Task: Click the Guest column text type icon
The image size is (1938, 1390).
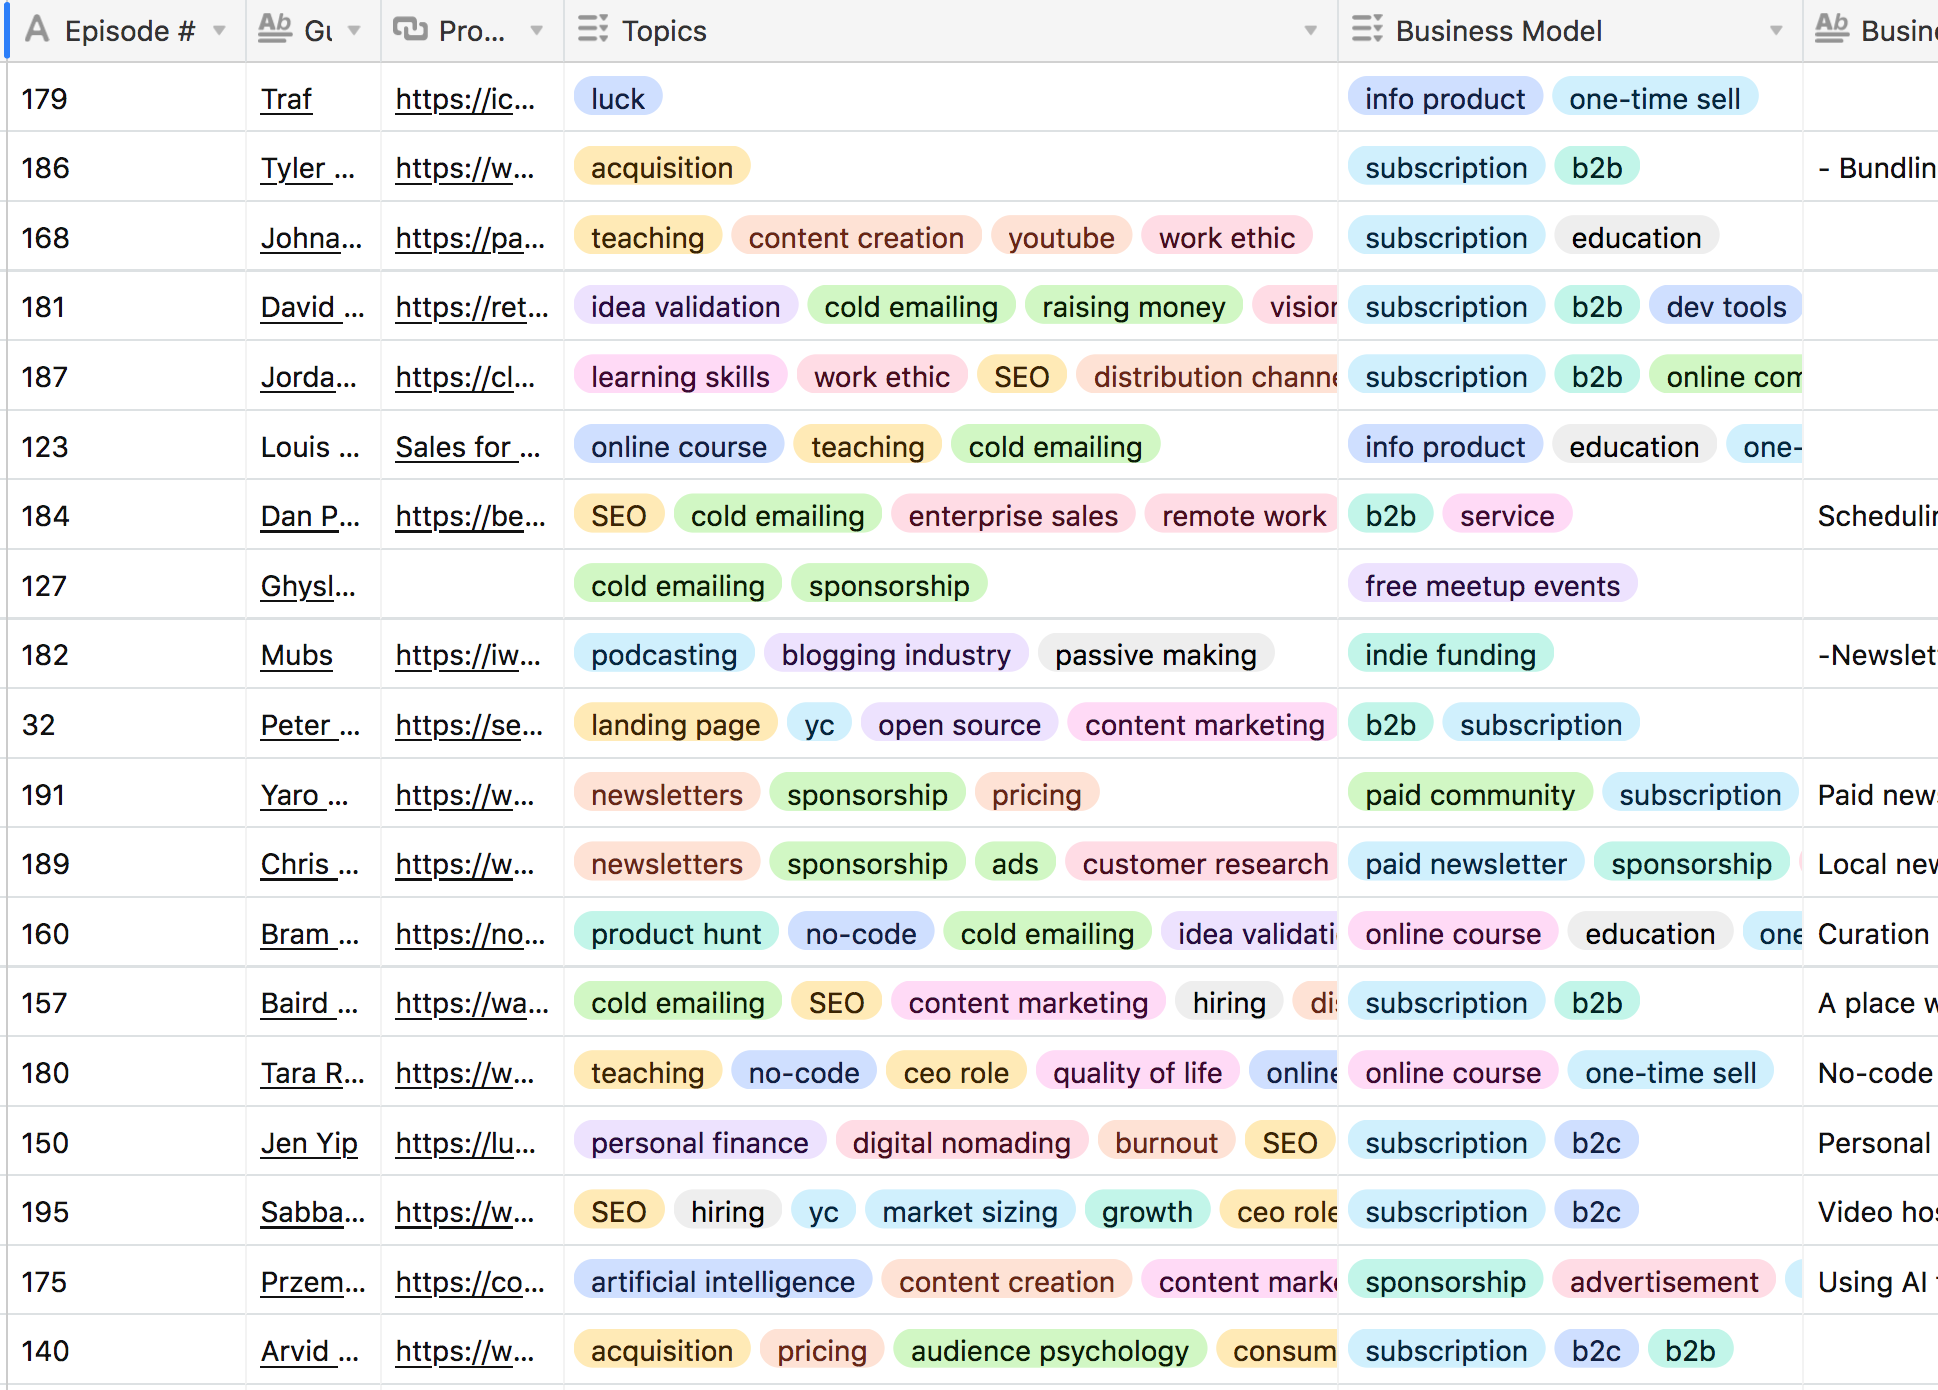Action: pos(274,30)
